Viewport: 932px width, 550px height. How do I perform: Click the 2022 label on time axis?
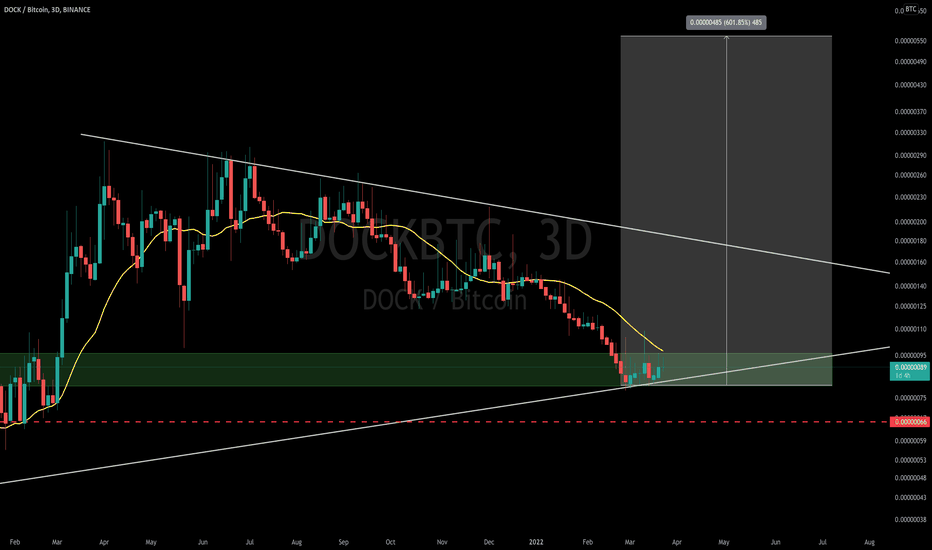point(536,542)
